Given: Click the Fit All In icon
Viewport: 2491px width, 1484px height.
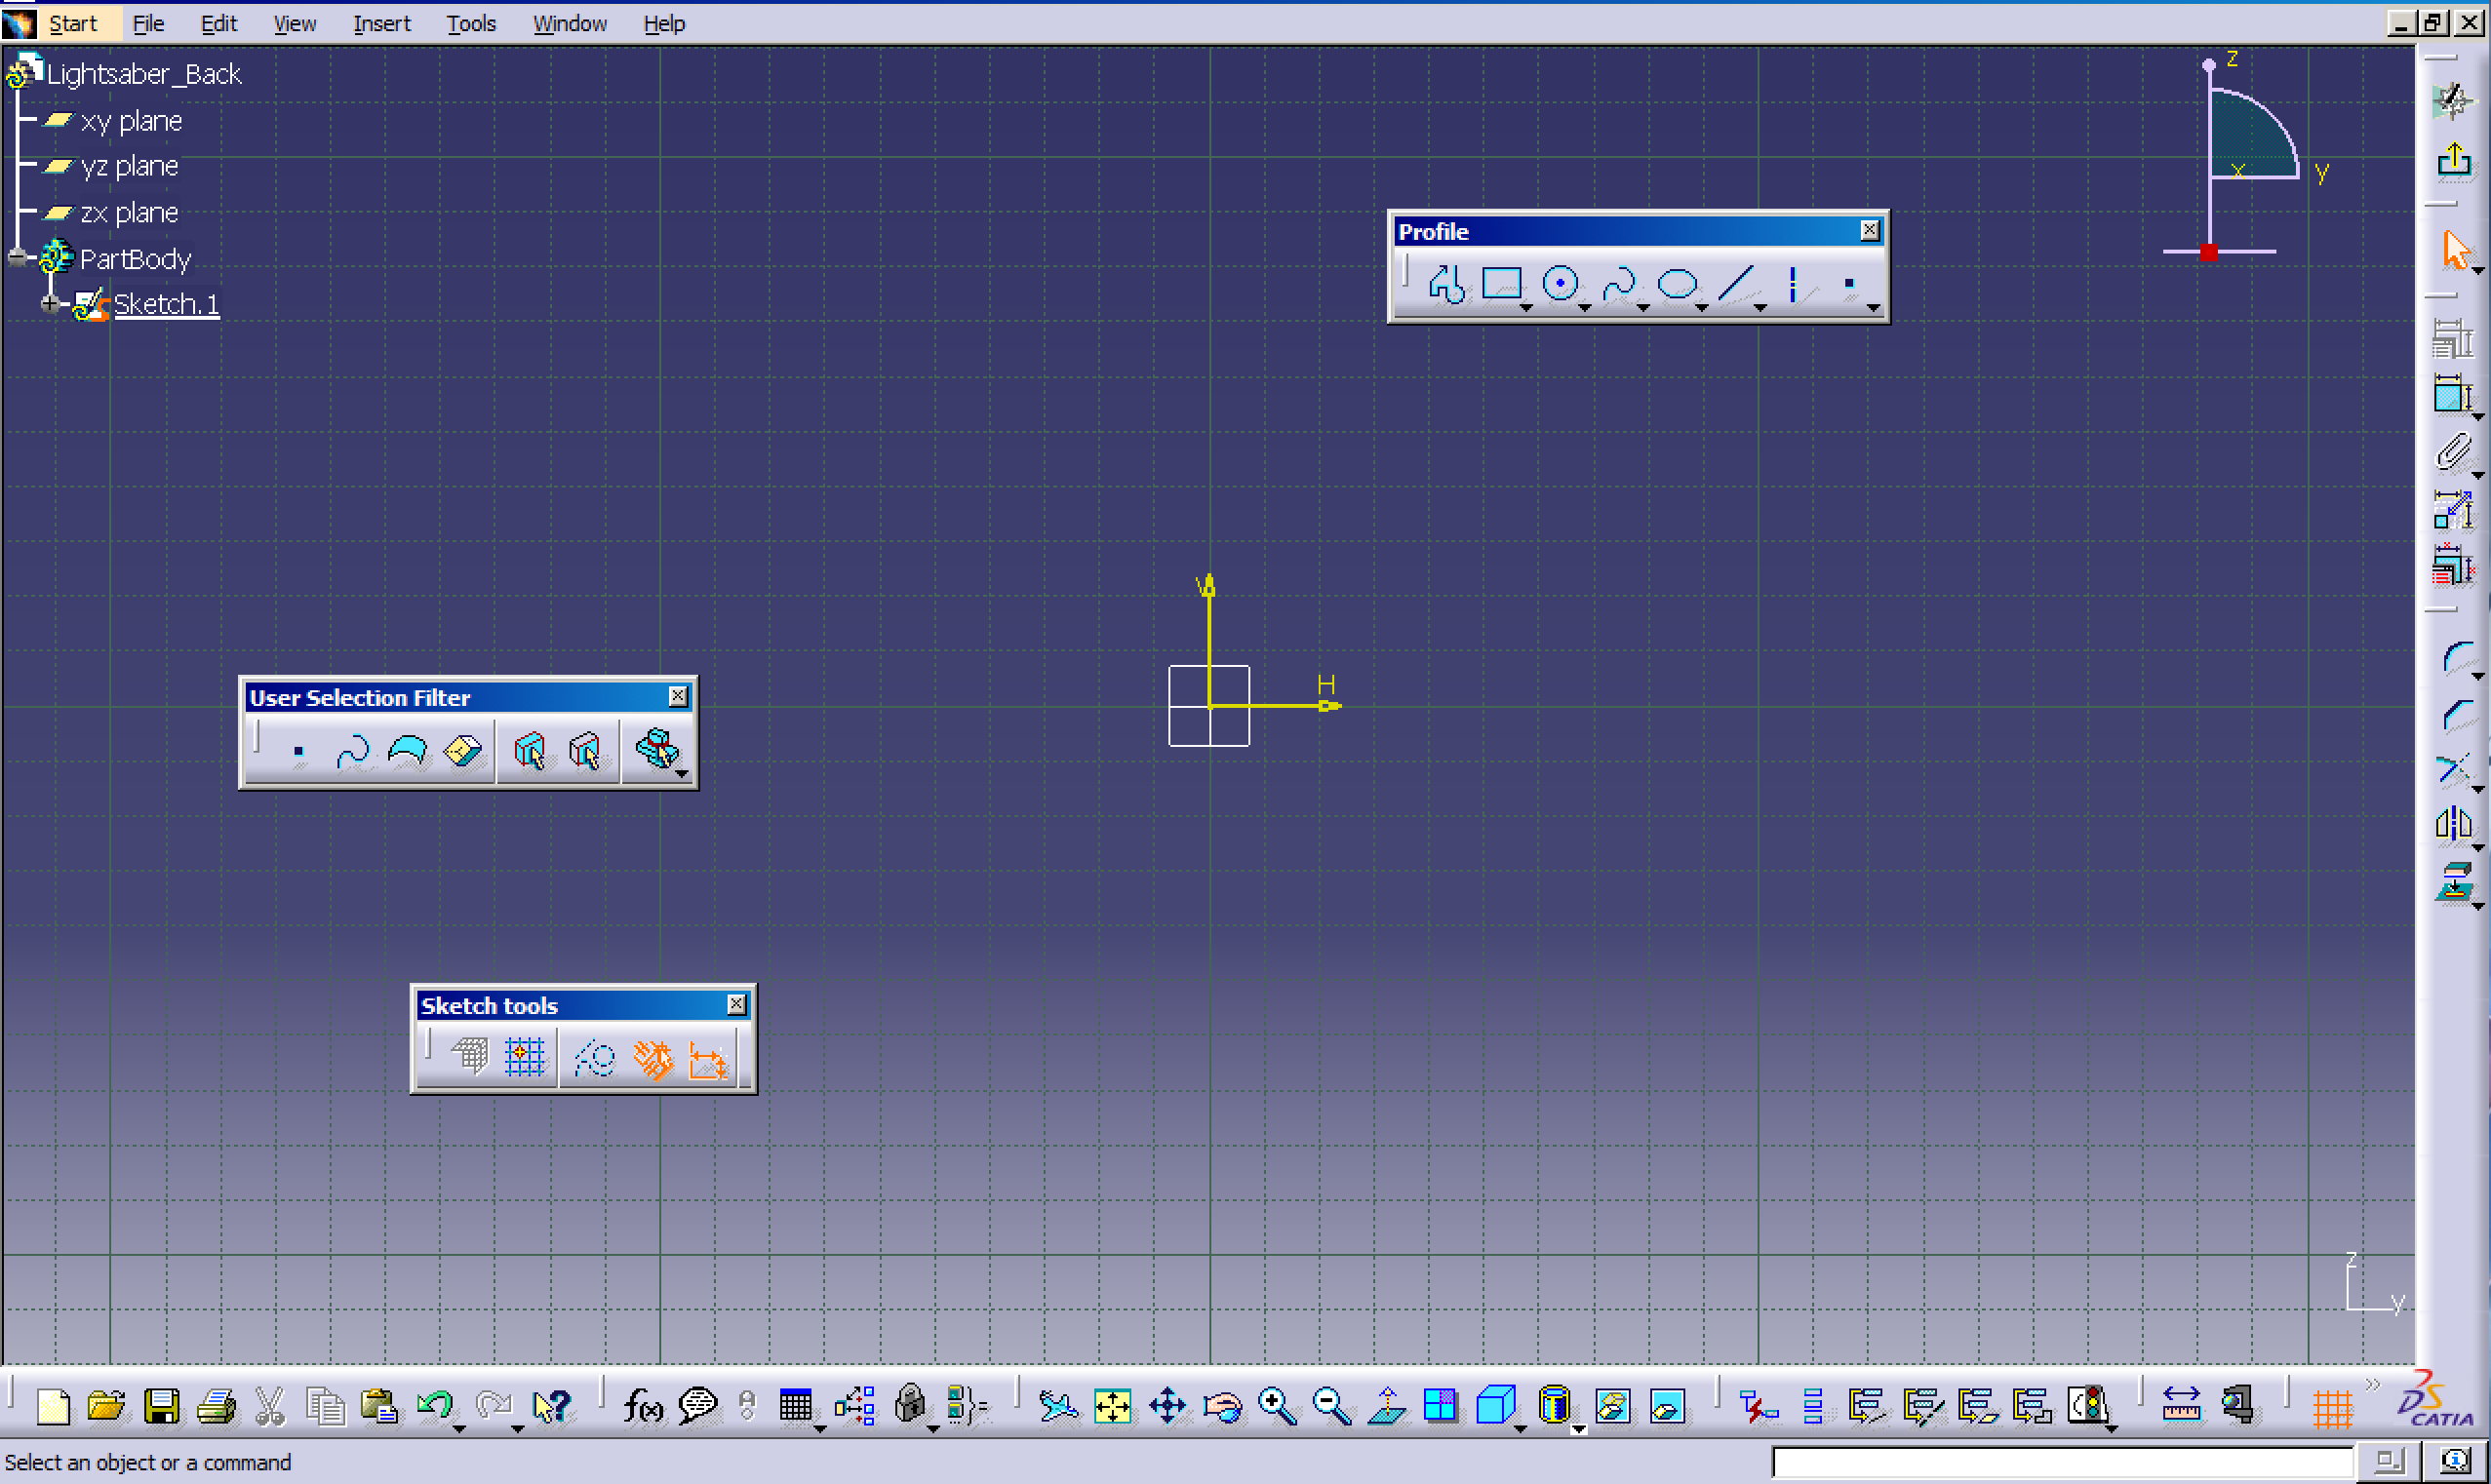Looking at the screenshot, I should [x=1112, y=1407].
